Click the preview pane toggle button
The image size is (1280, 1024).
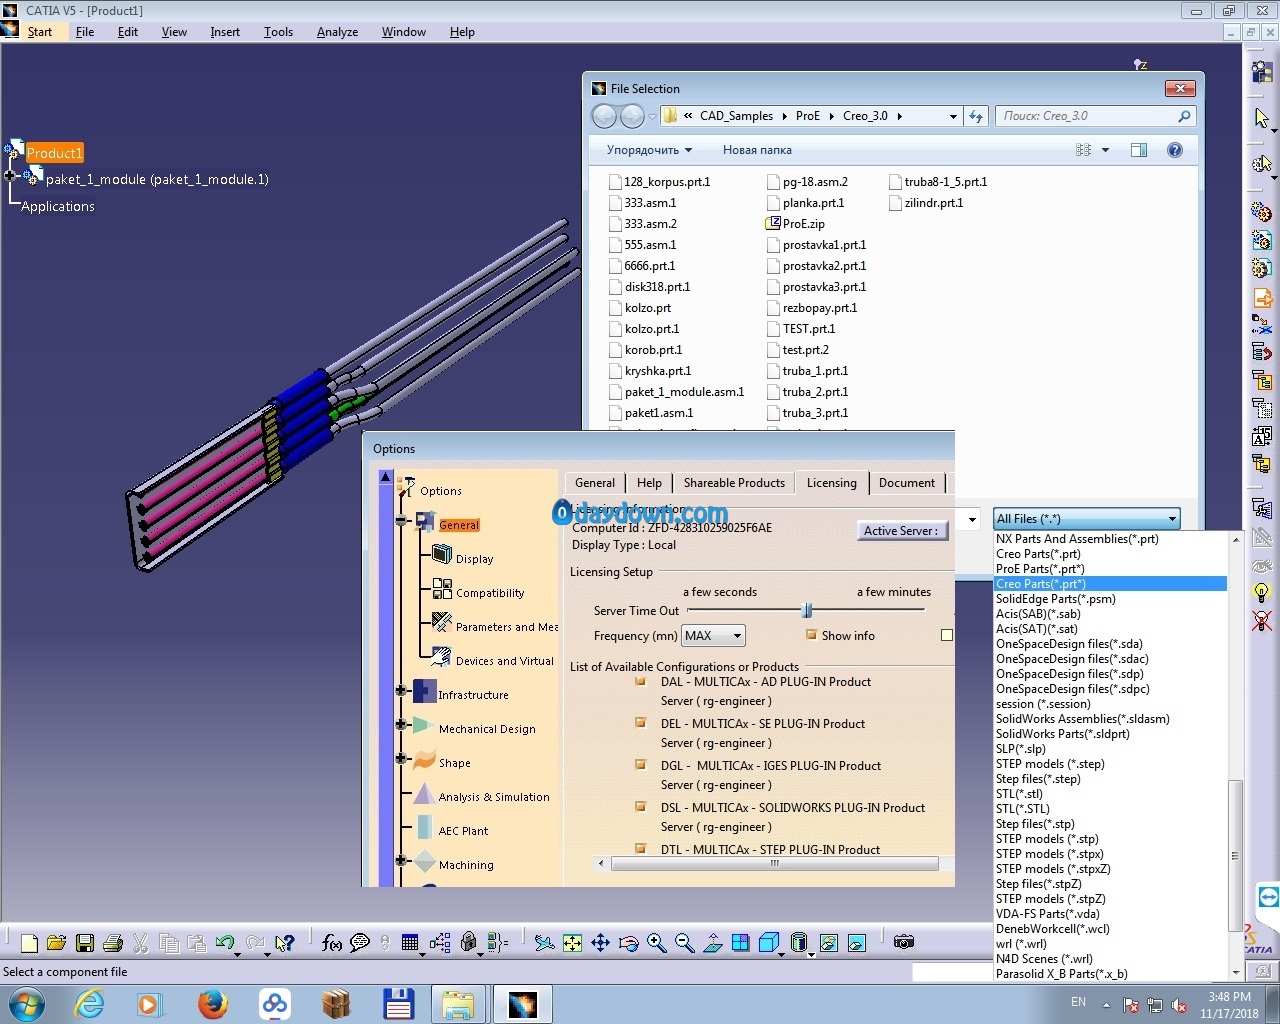pyautogui.click(x=1139, y=150)
